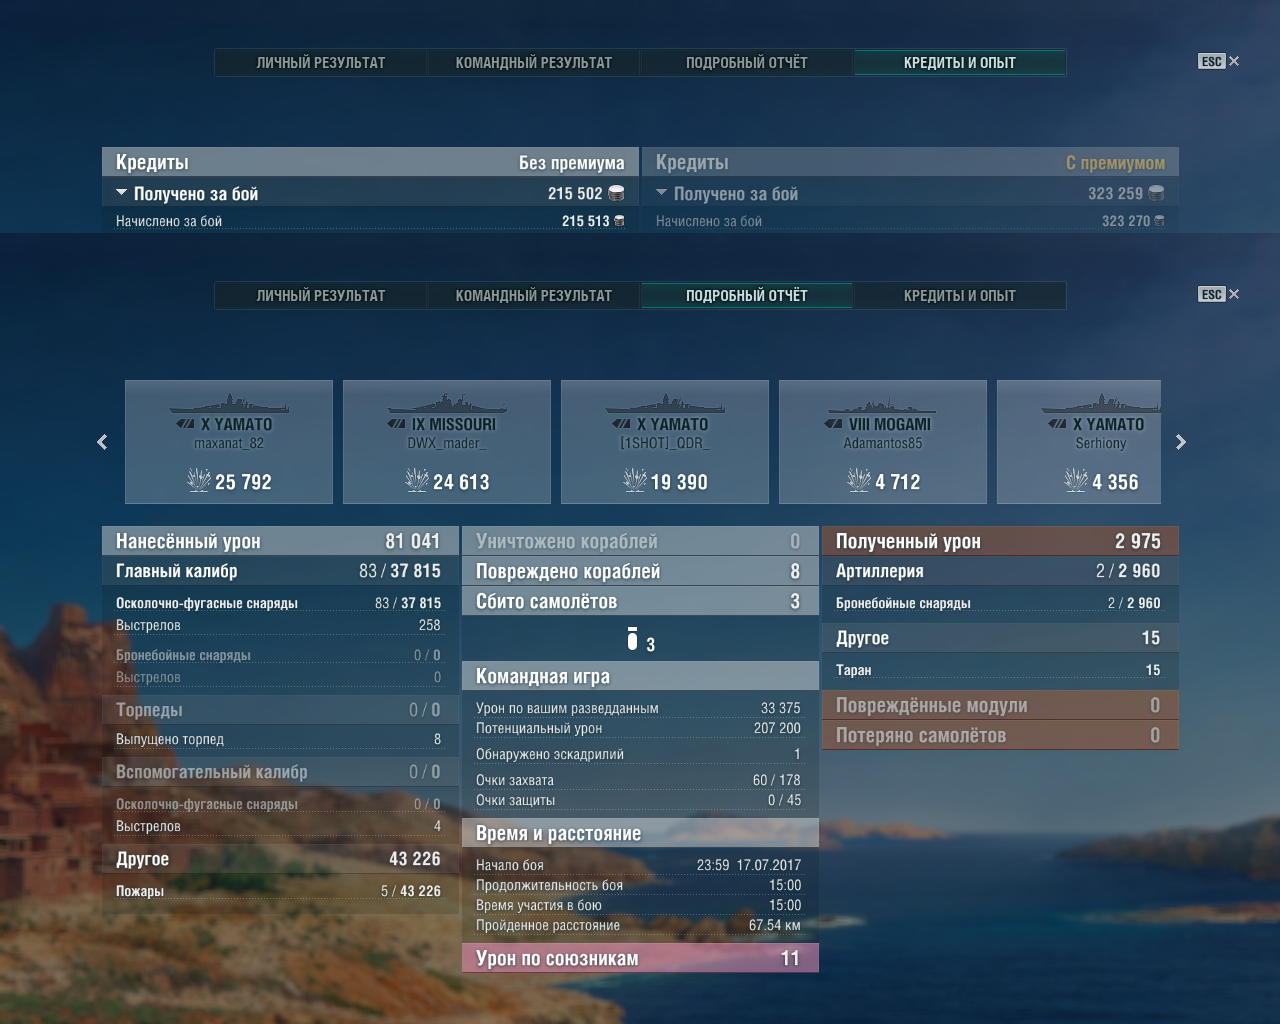The width and height of the screenshot is (1280, 1024).
Task: Click Урон по вашим разведданным row
Action: point(638,708)
